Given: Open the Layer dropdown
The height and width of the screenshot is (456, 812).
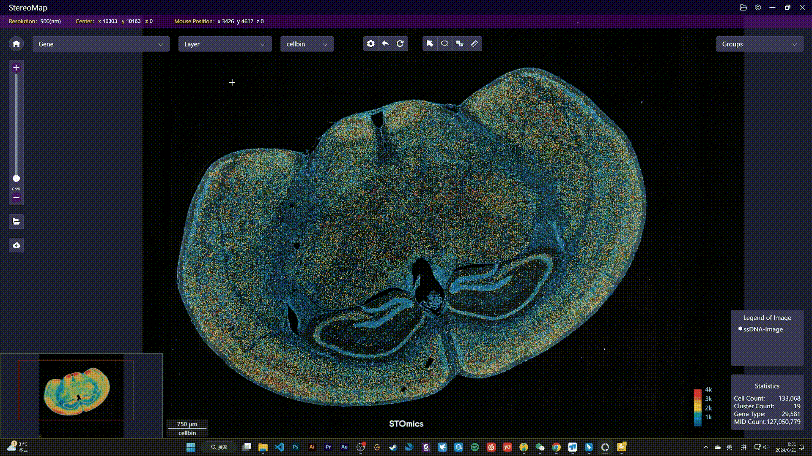Looking at the screenshot, I should point(225,44).
